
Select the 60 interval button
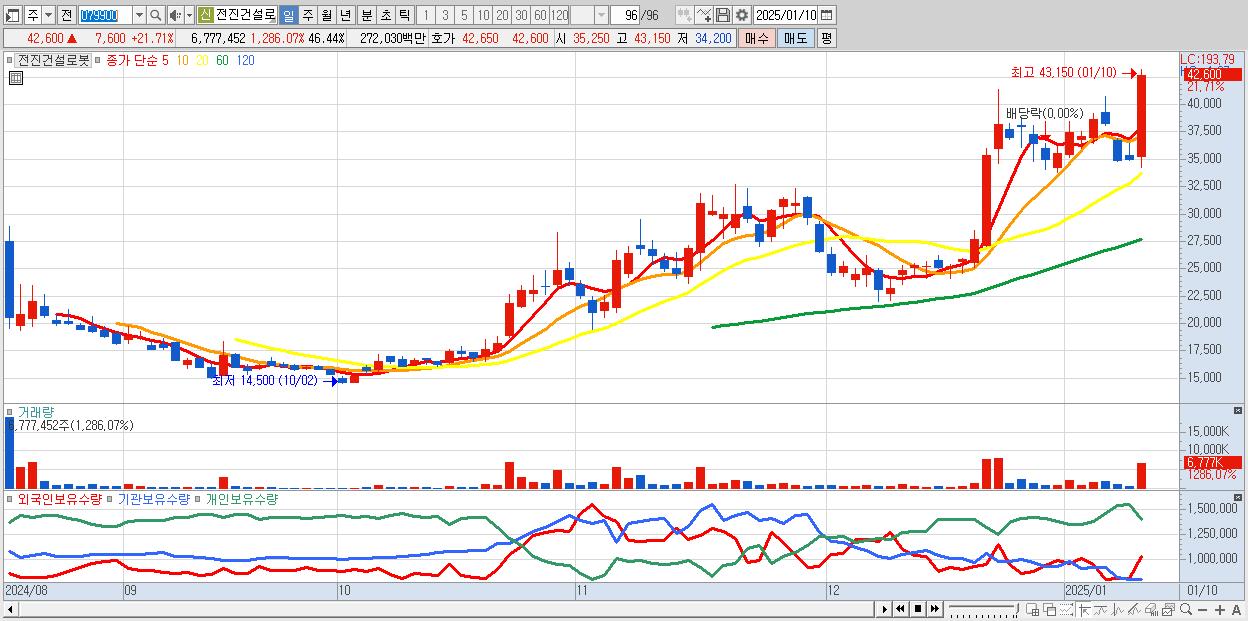pos(540,15)
